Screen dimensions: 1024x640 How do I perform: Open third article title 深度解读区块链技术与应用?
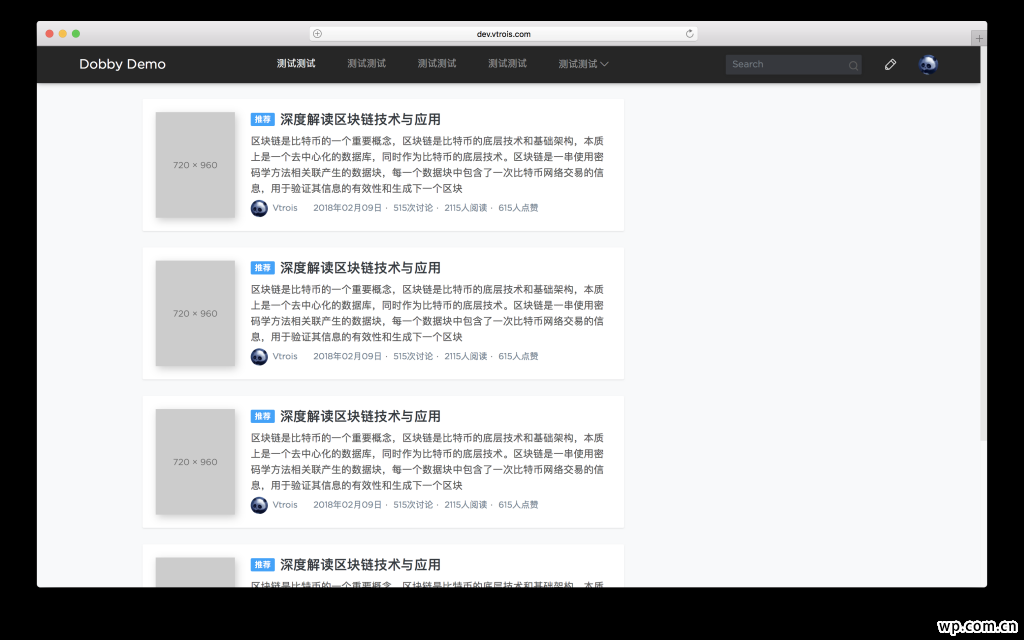click(360, 416)
